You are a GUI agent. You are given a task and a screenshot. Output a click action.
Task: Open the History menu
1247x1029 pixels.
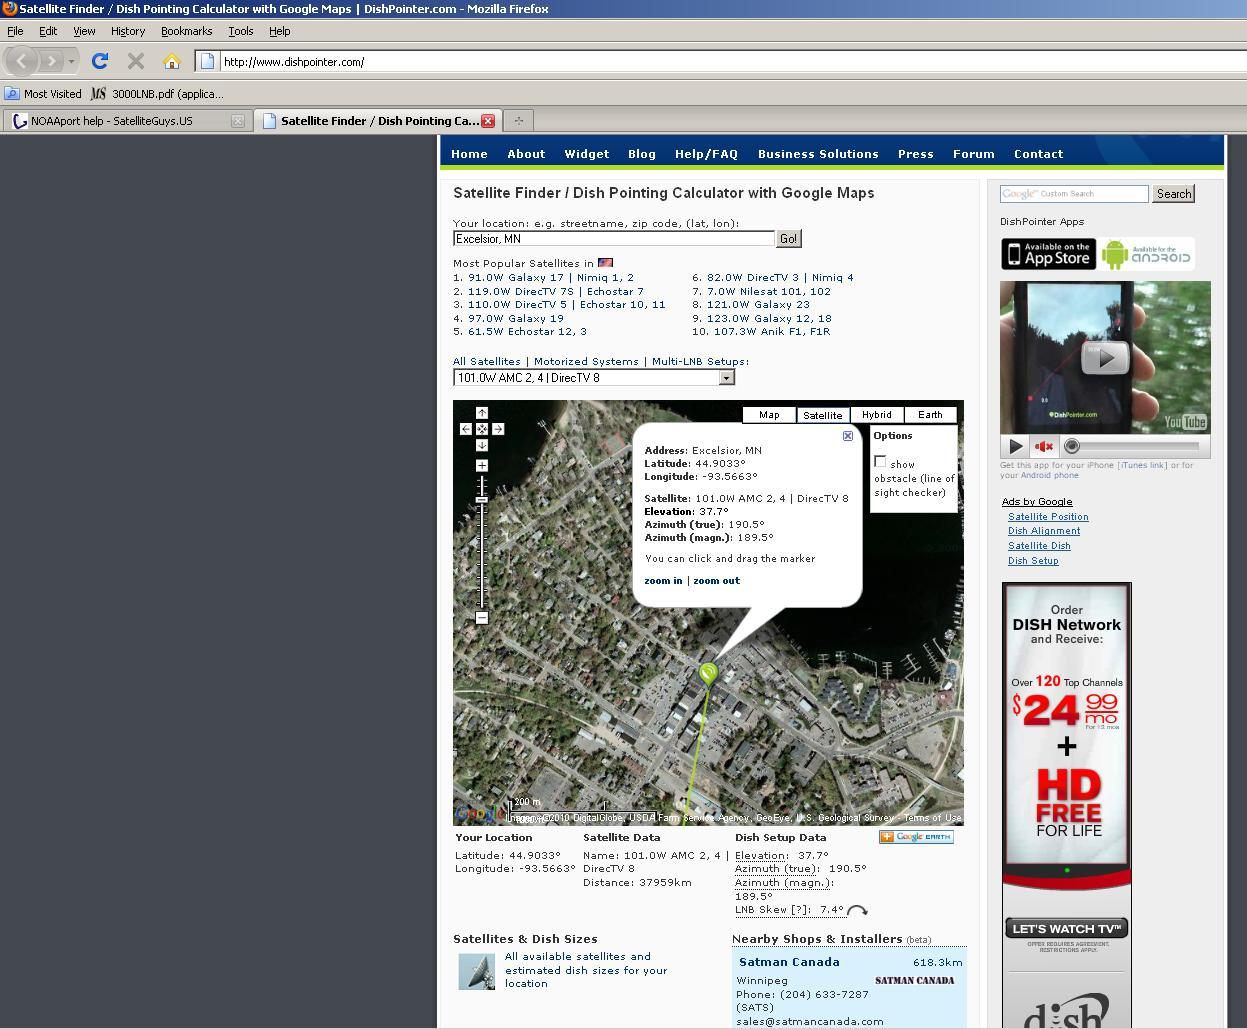pyautogui.click(x=128, y=31)
